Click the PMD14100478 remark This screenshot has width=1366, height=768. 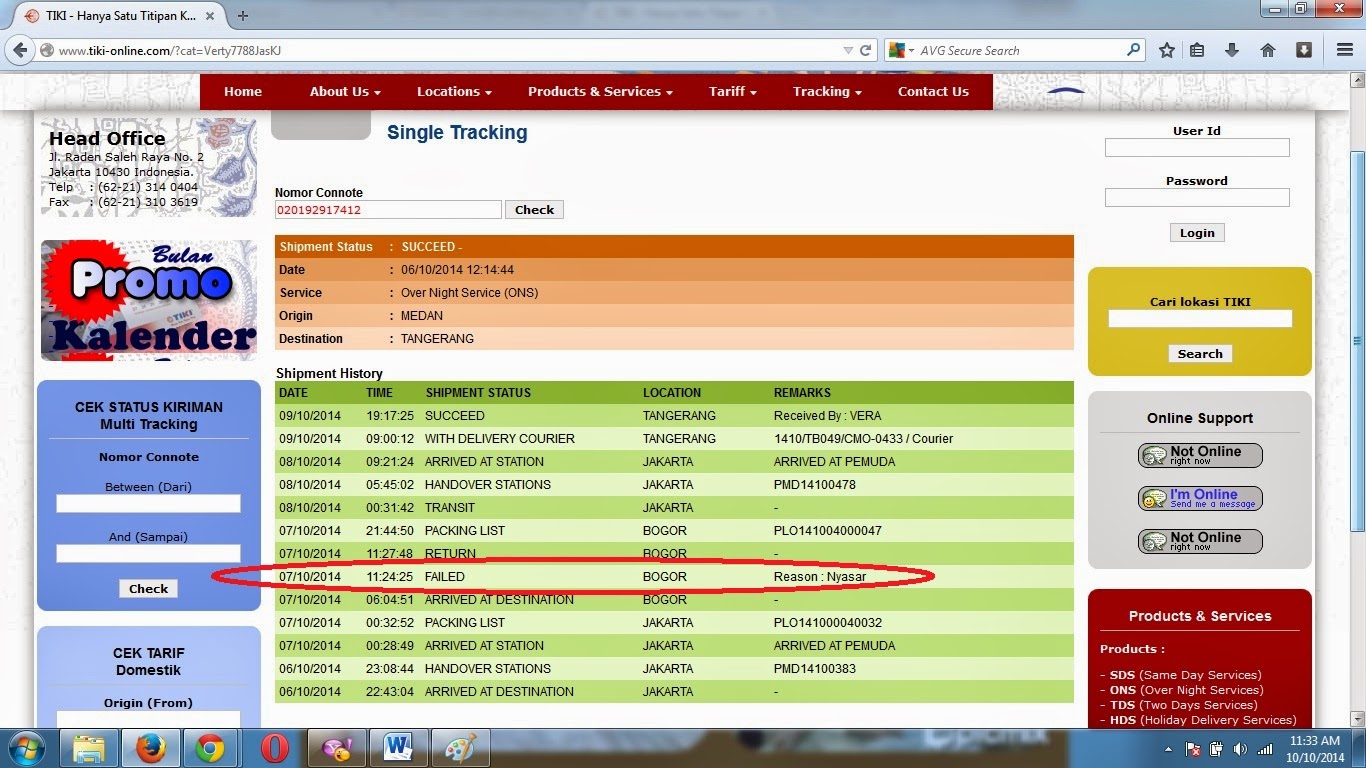tap(815, 485)
